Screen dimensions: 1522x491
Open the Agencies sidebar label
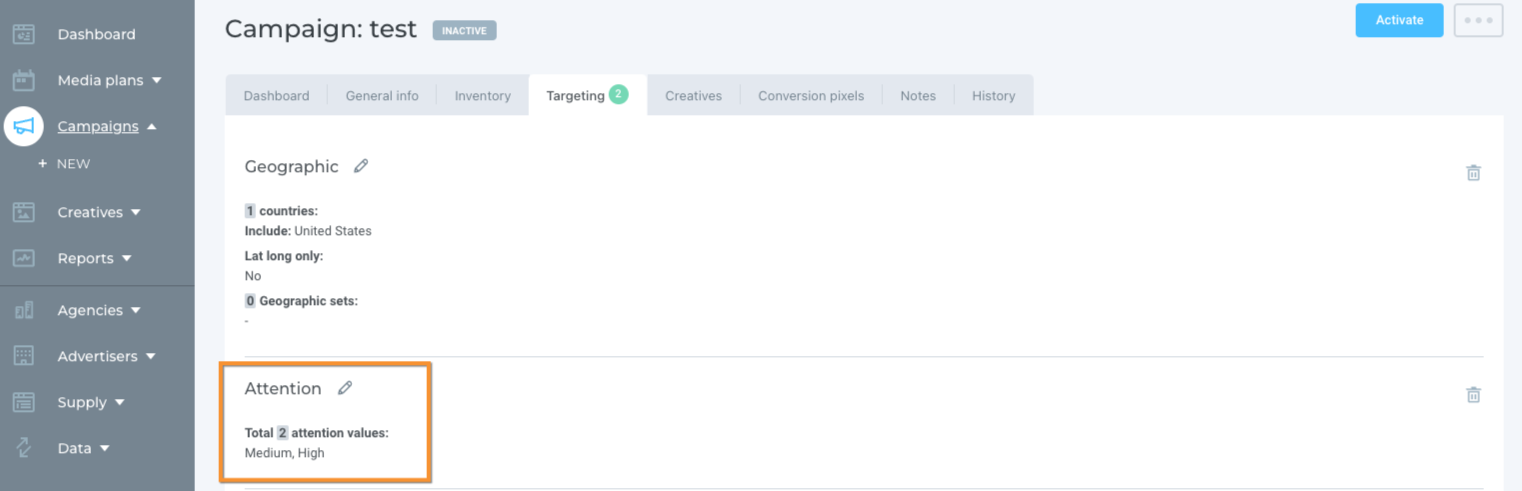point(90,310)
